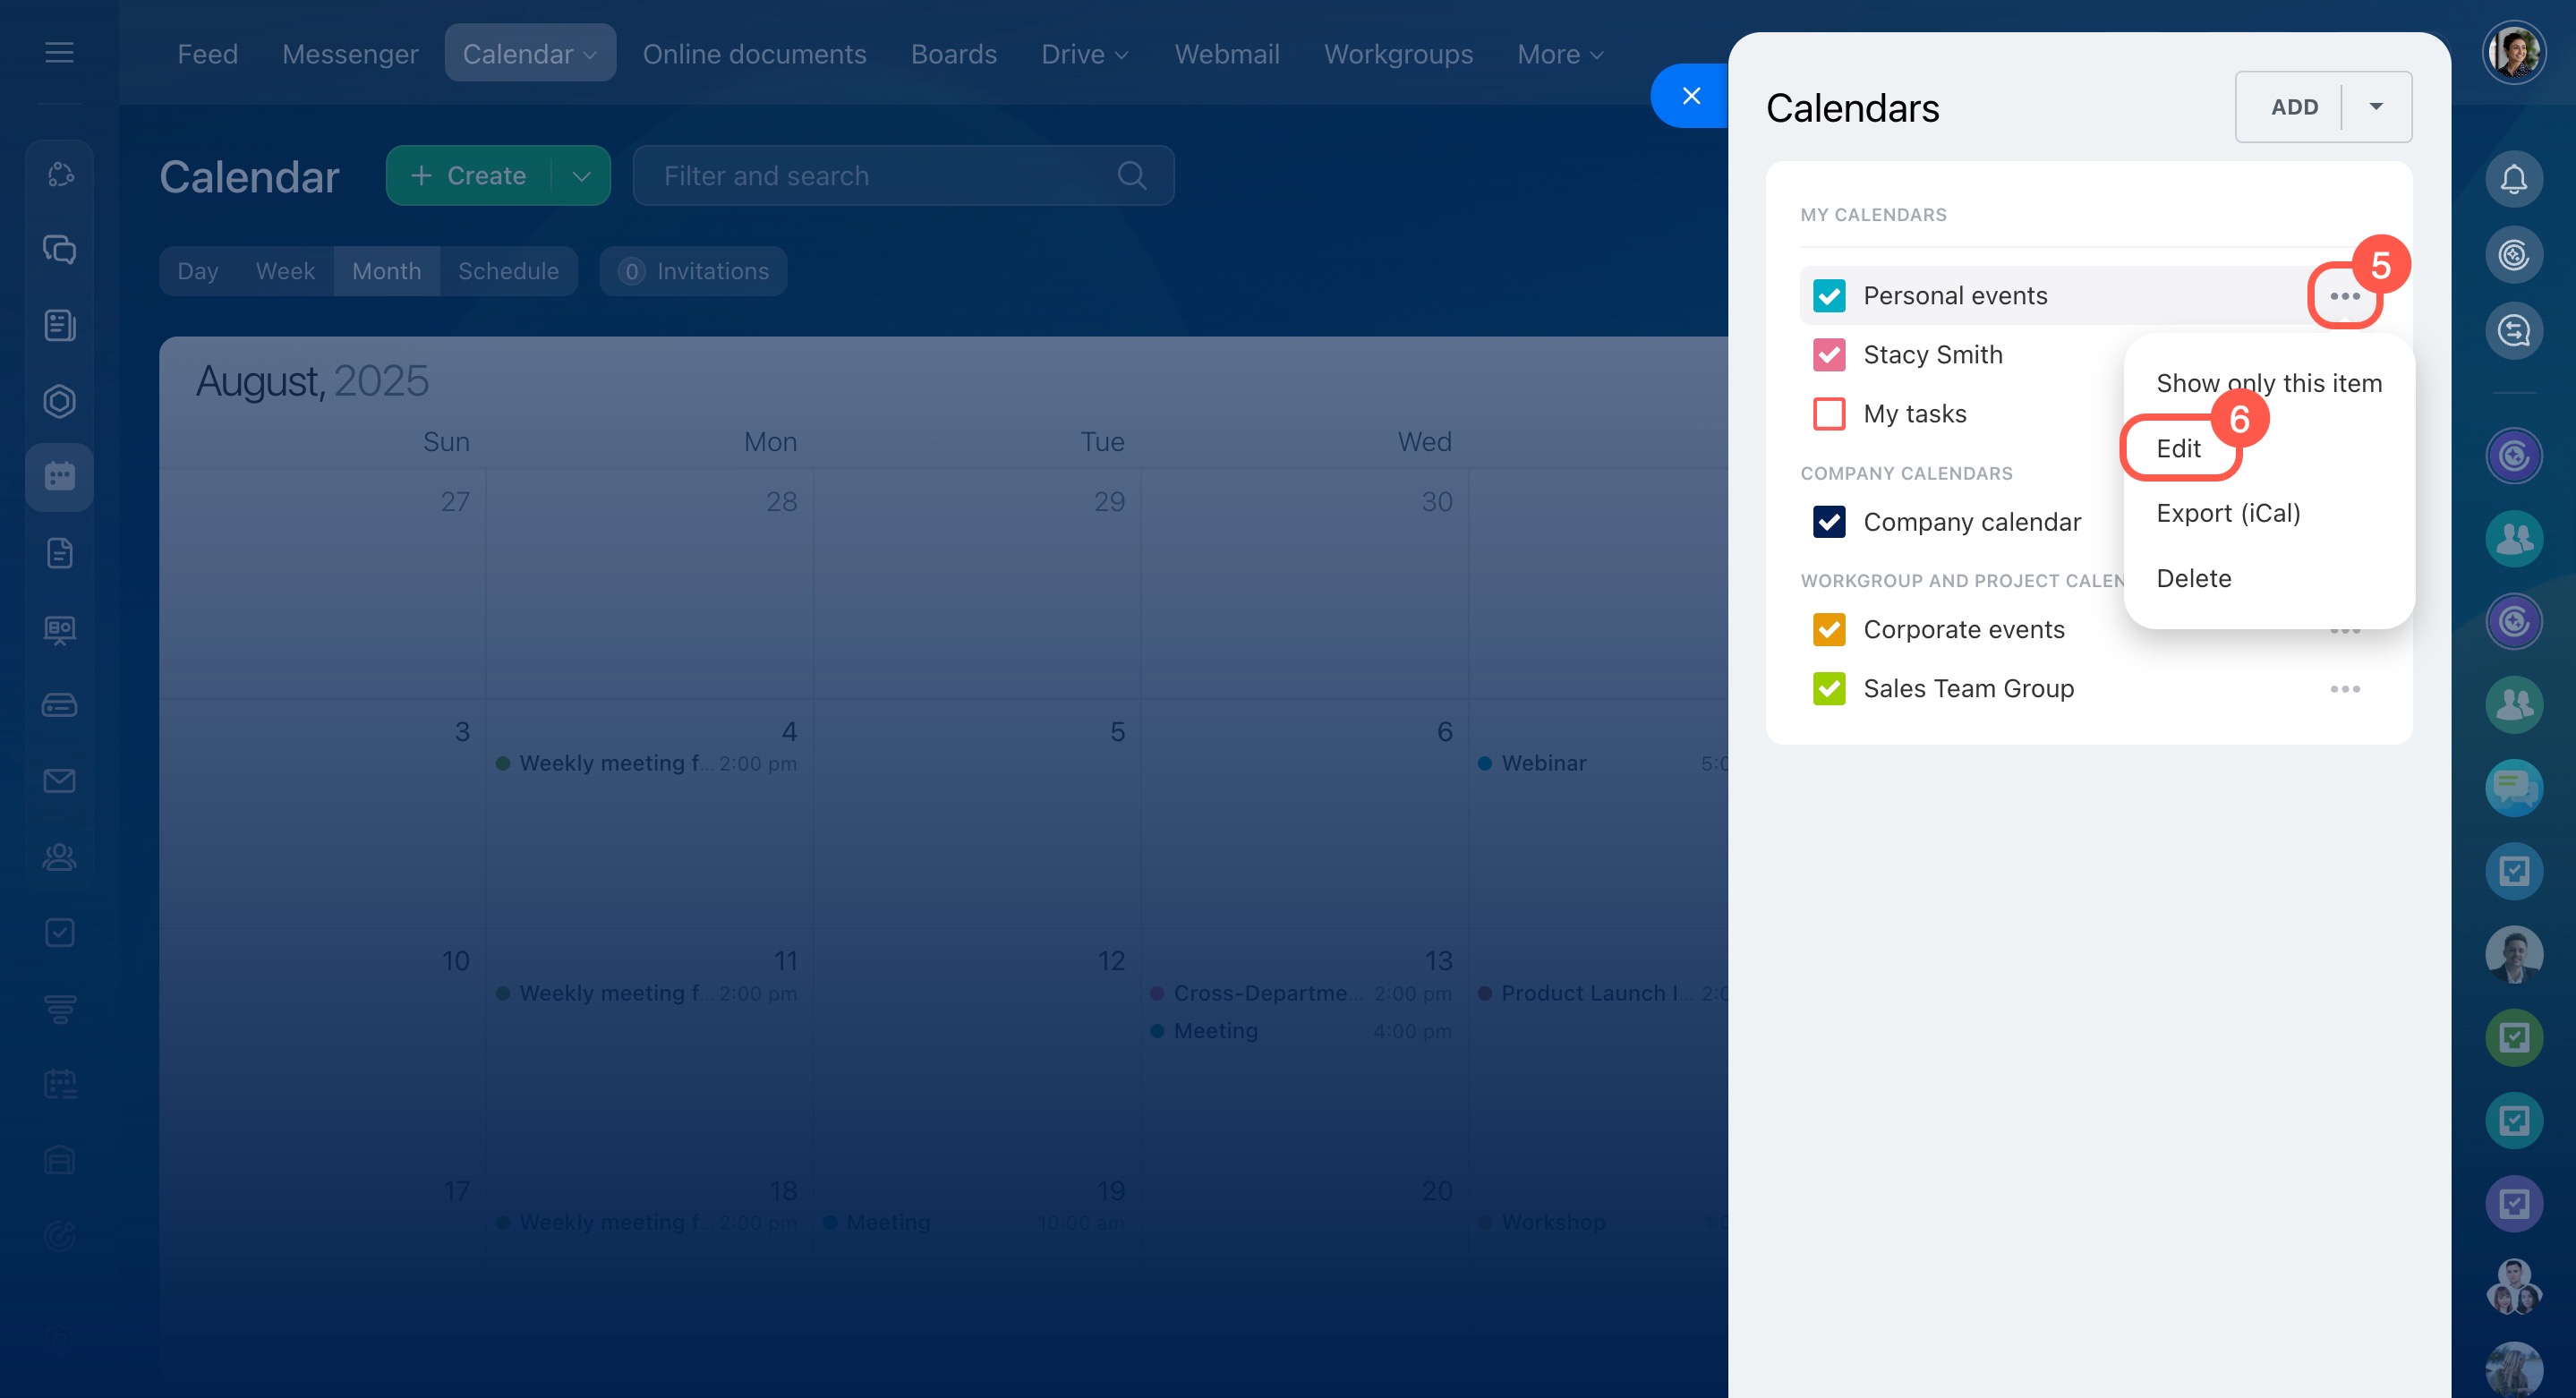Toggle the Company calendar checkbox

click(1829, 522)
